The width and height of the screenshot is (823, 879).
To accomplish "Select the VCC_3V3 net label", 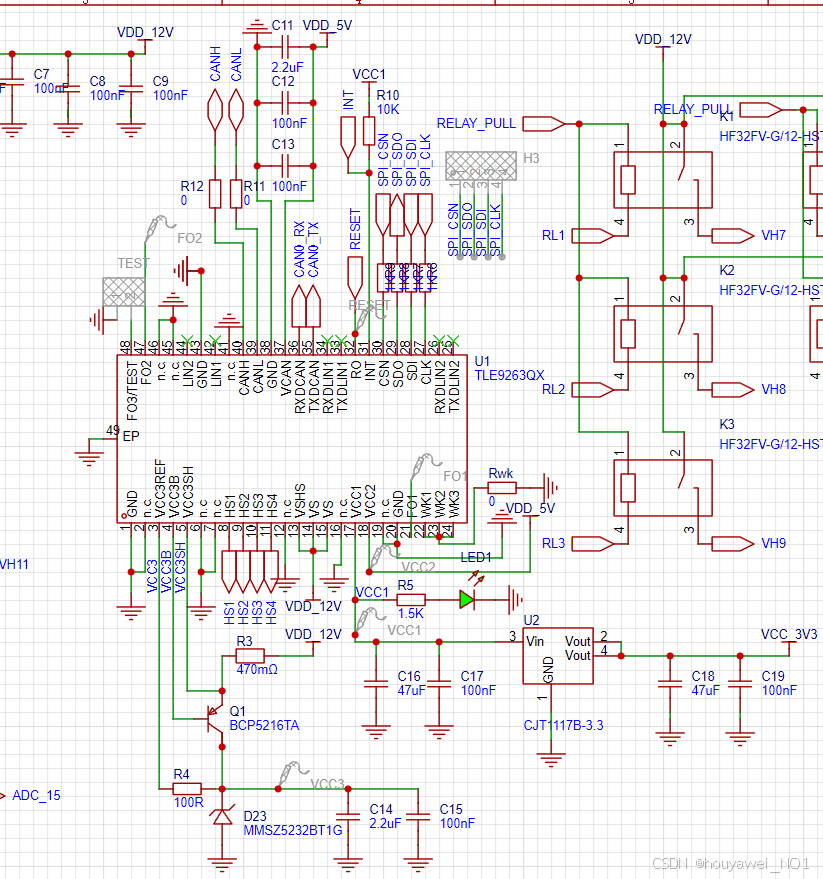I will [x=789, y=634].
